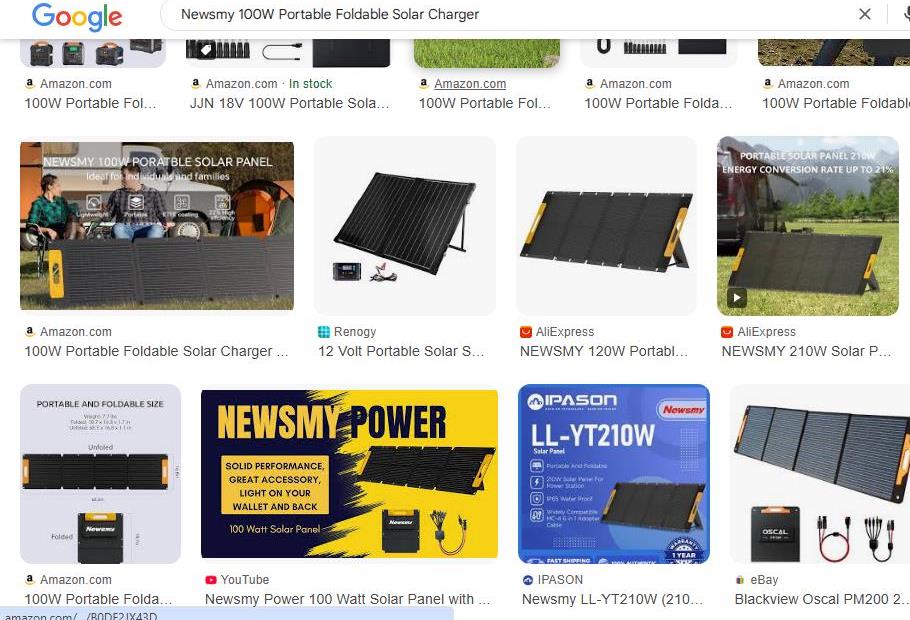This screenshot has width=910, height=620.
Task: Open the NEWSMY 100W campers image
Action: click(x=157, y=226)
